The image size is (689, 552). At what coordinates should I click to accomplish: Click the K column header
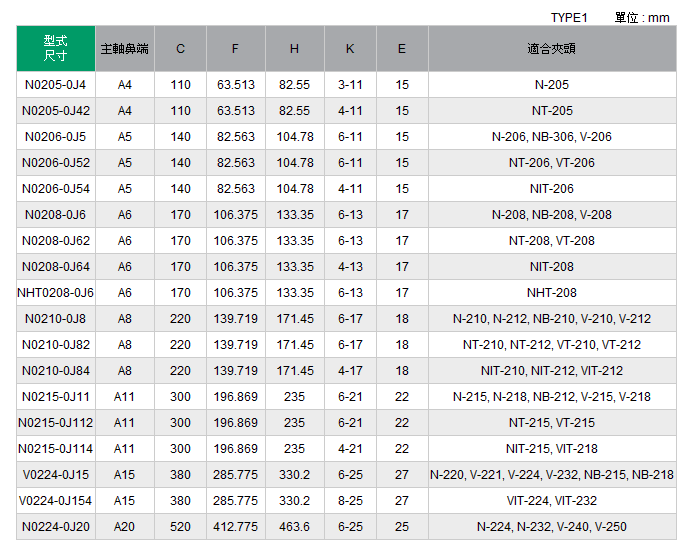point(350,48)
